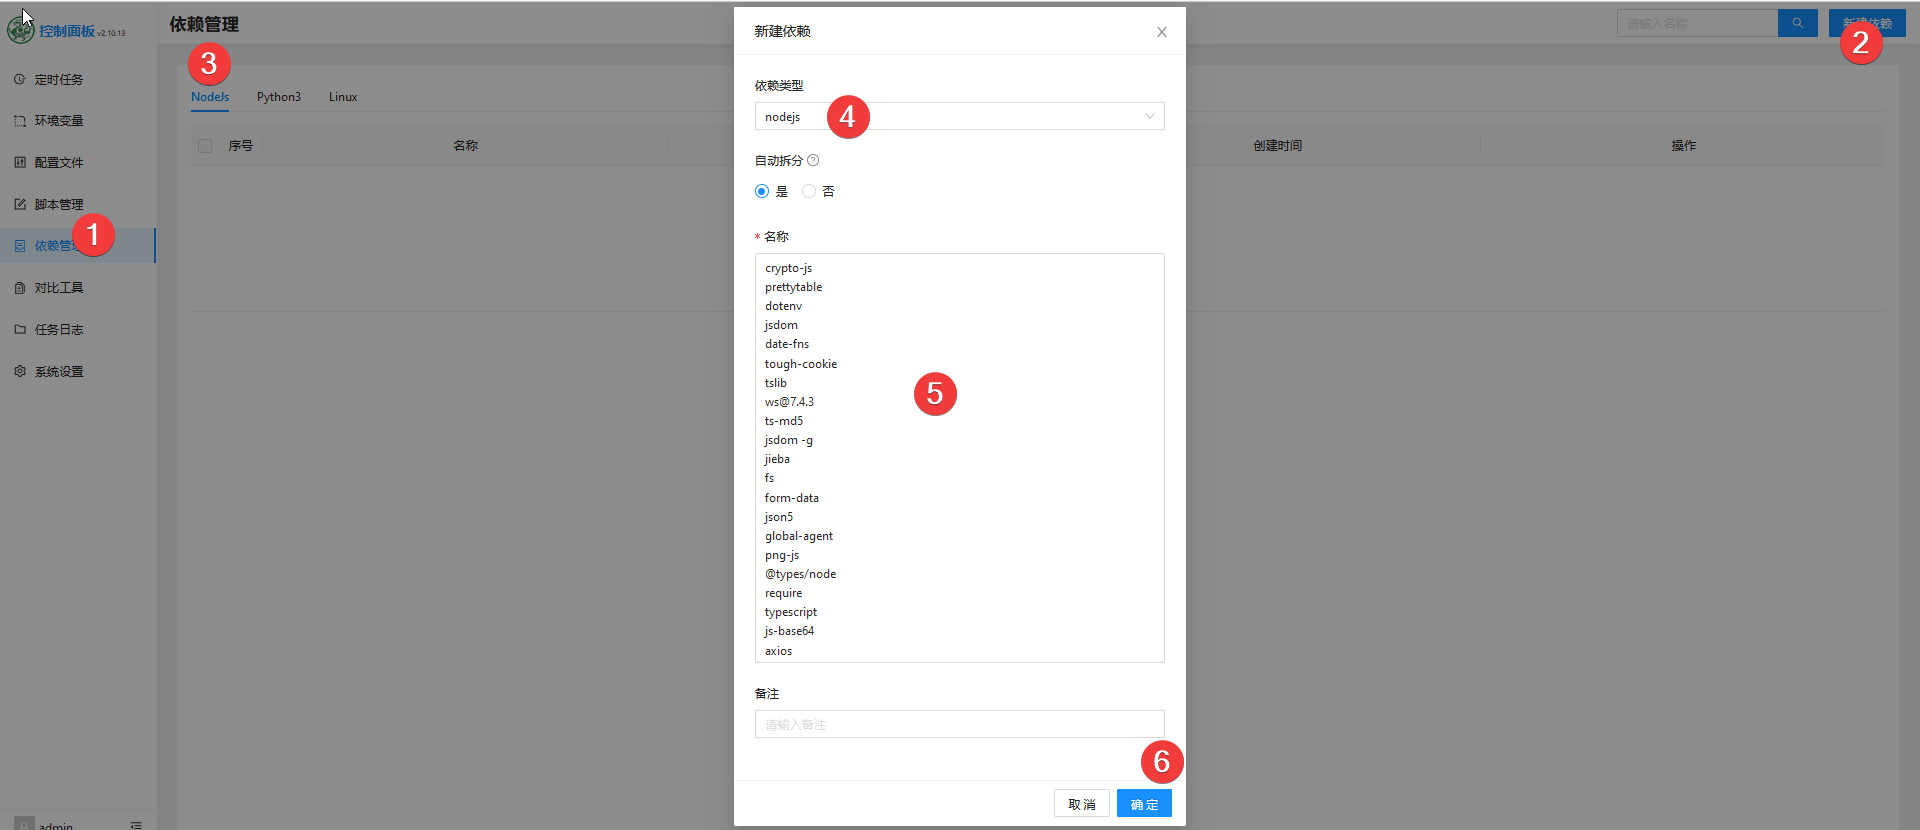Collapse the sidebar using bottom menu icon

(136, 825)
